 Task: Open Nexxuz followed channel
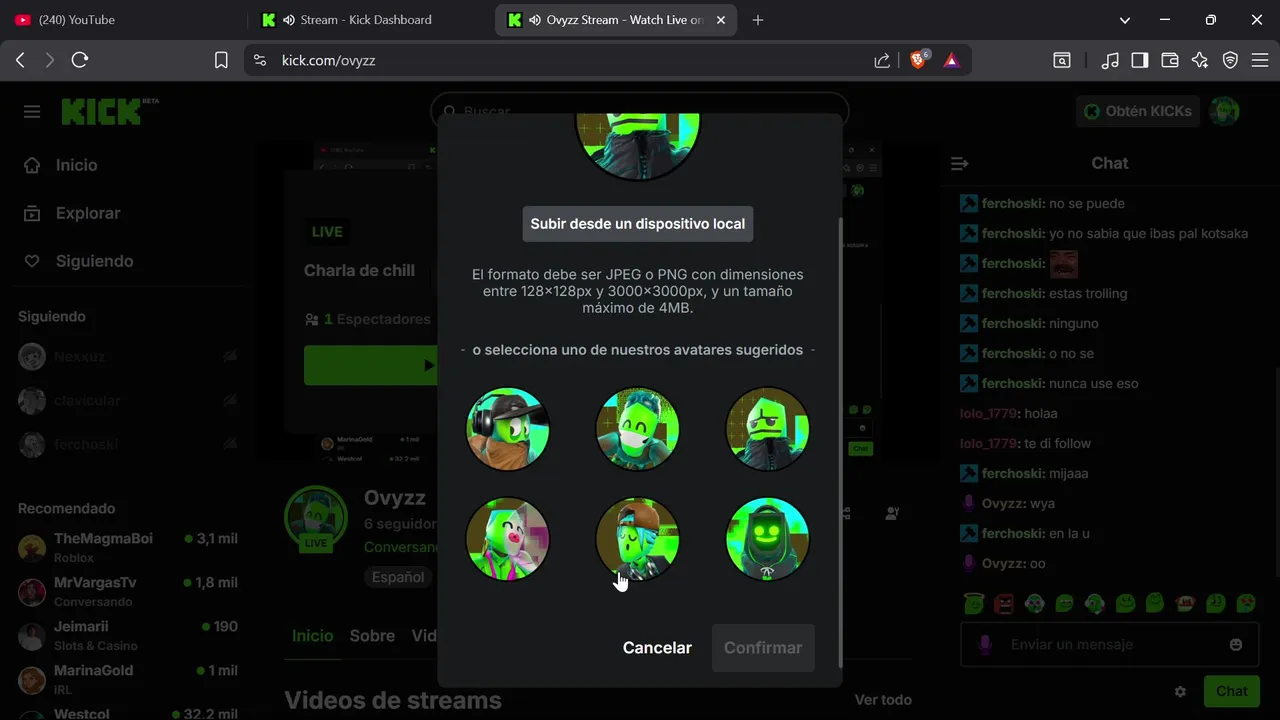tap(128, 356)
